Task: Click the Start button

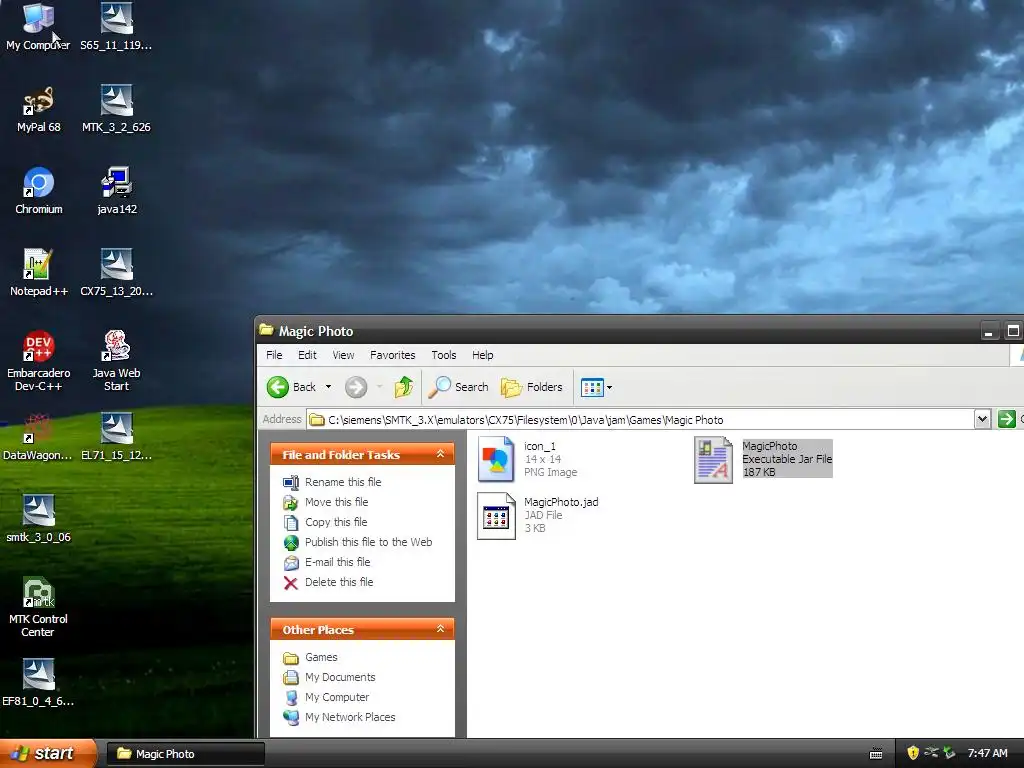Action: click(x=48, y=753)
